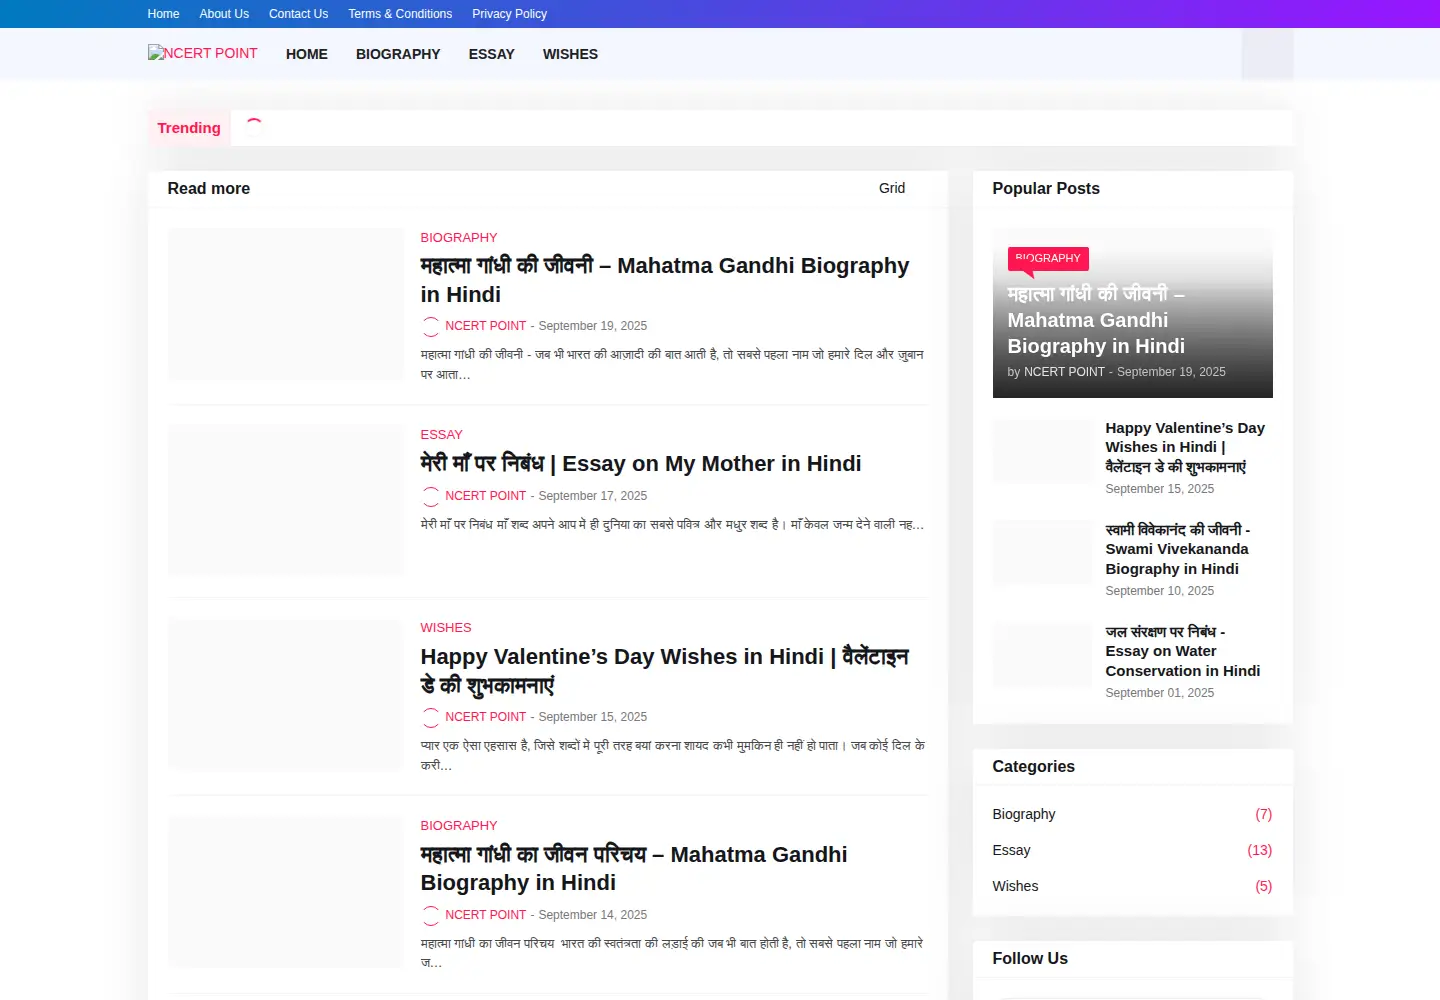Open Contact Us page
The height and width of the screenshot is (1000, 1440).
[x=298, y=14]
